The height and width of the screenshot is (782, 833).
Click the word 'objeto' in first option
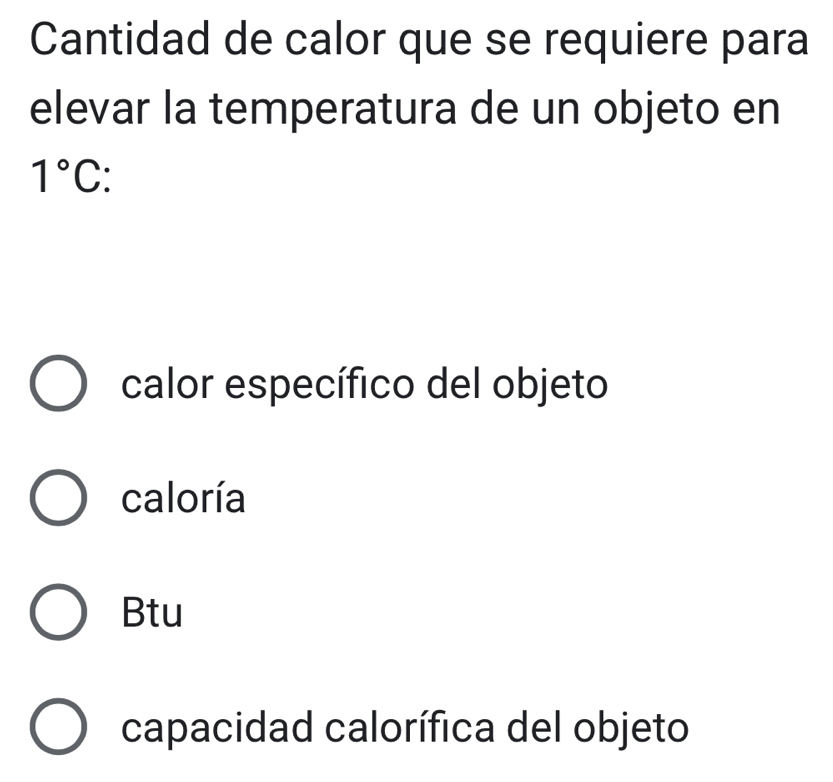click(550, 385)
